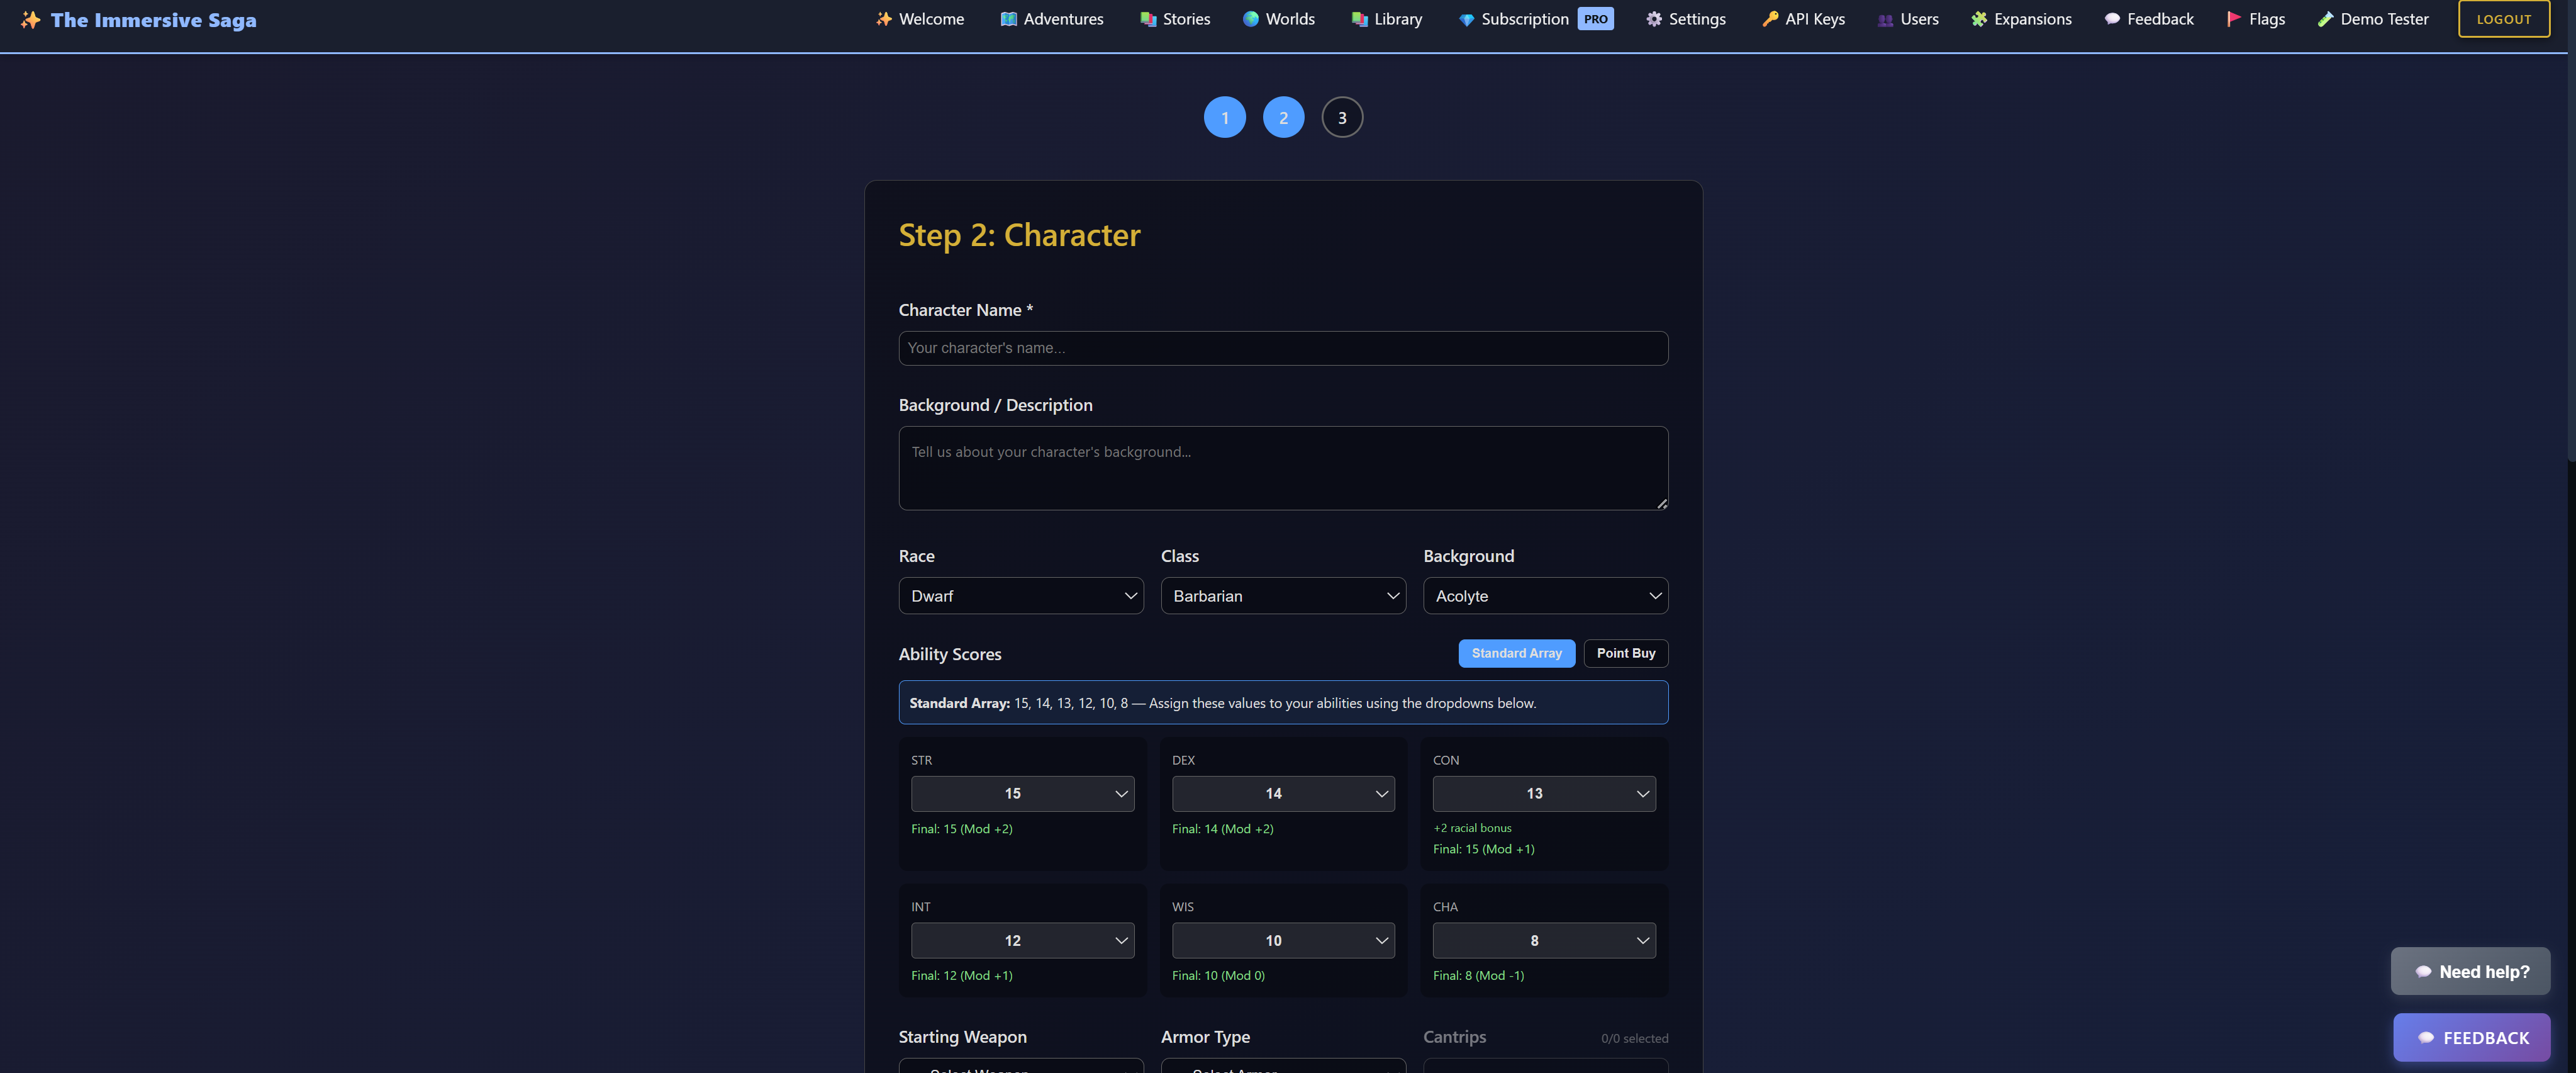
Task: Click the red flag icon next to Flags
Action: (x=2233, y=19)
